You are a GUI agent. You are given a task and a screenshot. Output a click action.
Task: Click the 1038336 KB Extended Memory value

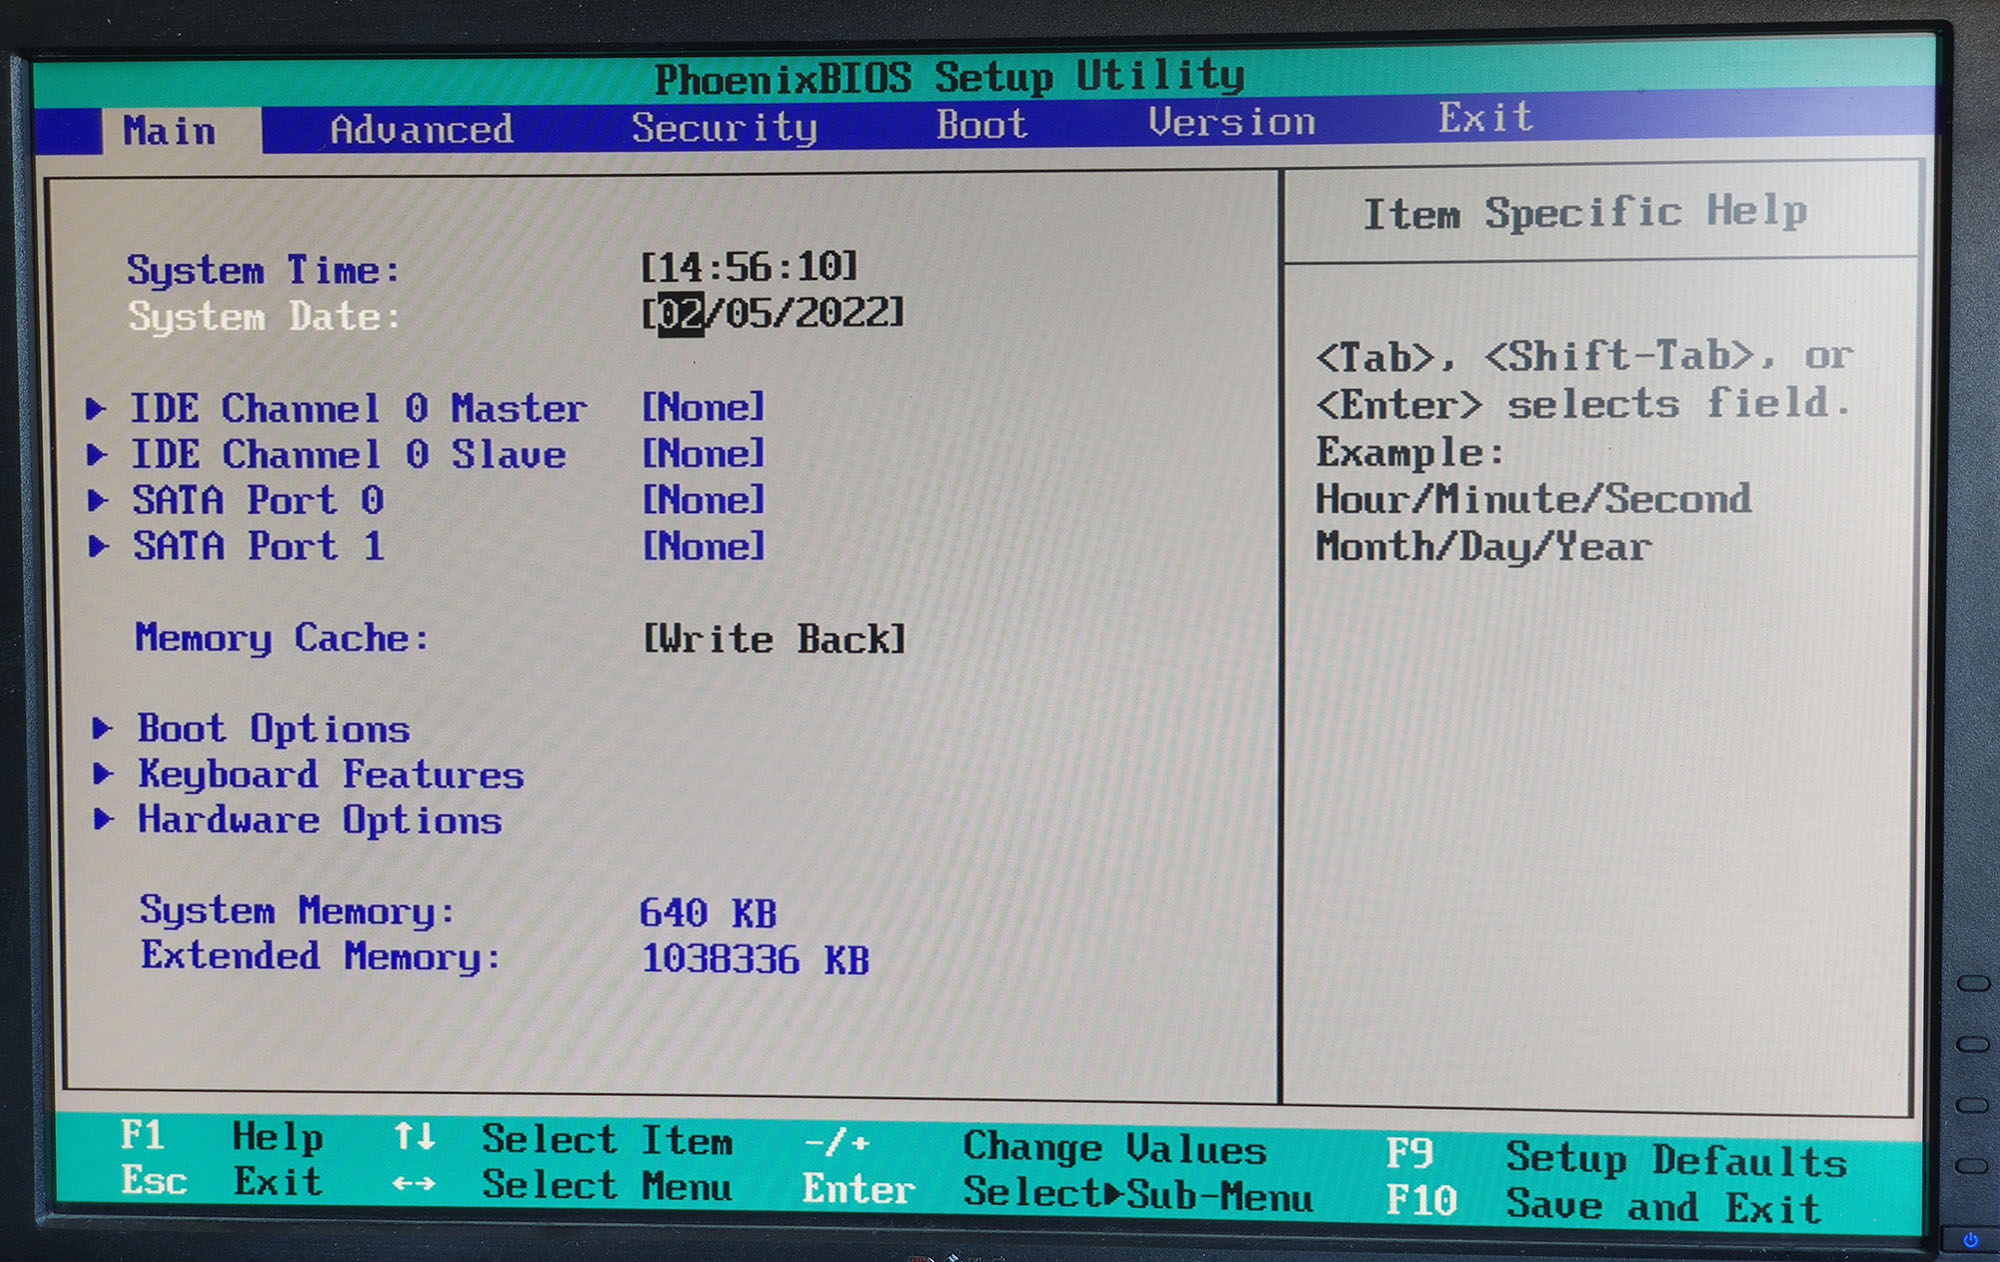(x=755, y=959)
